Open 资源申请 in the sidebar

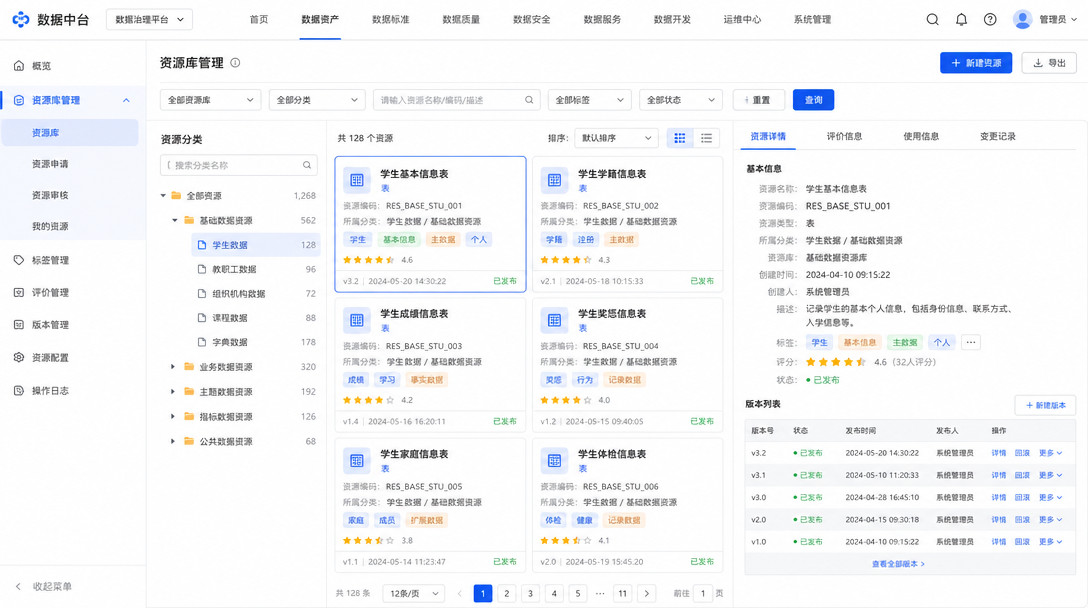(50, 164)
